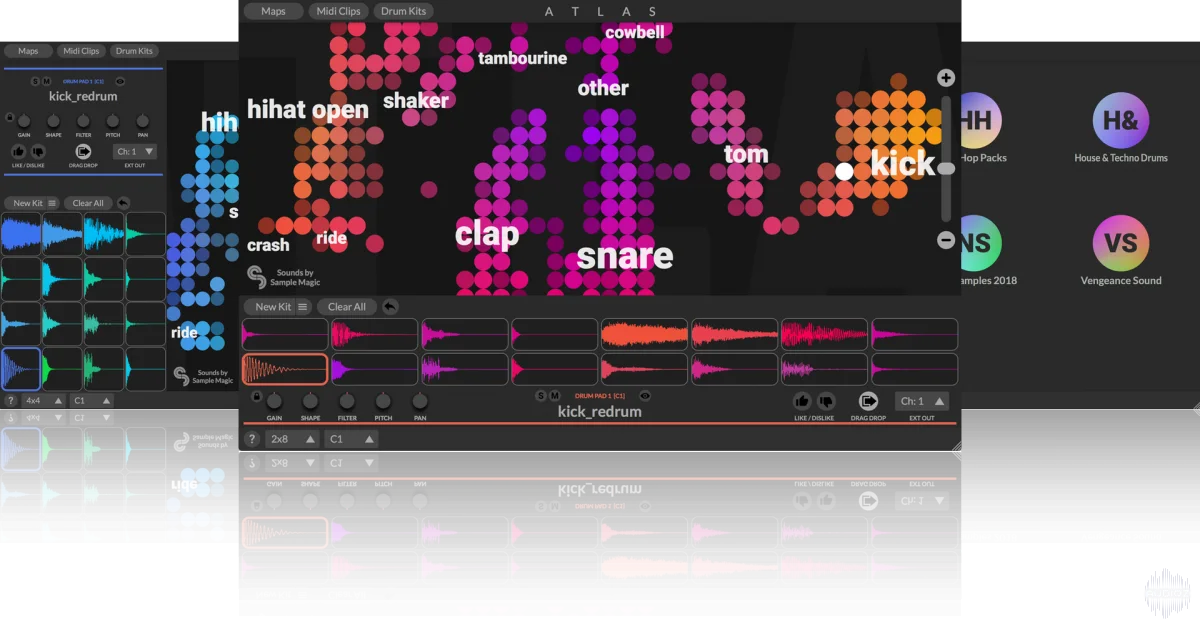Toggle the S solo button in the left window
The width and height of the screenshot is (1200, 628).
tap(35, 81)
